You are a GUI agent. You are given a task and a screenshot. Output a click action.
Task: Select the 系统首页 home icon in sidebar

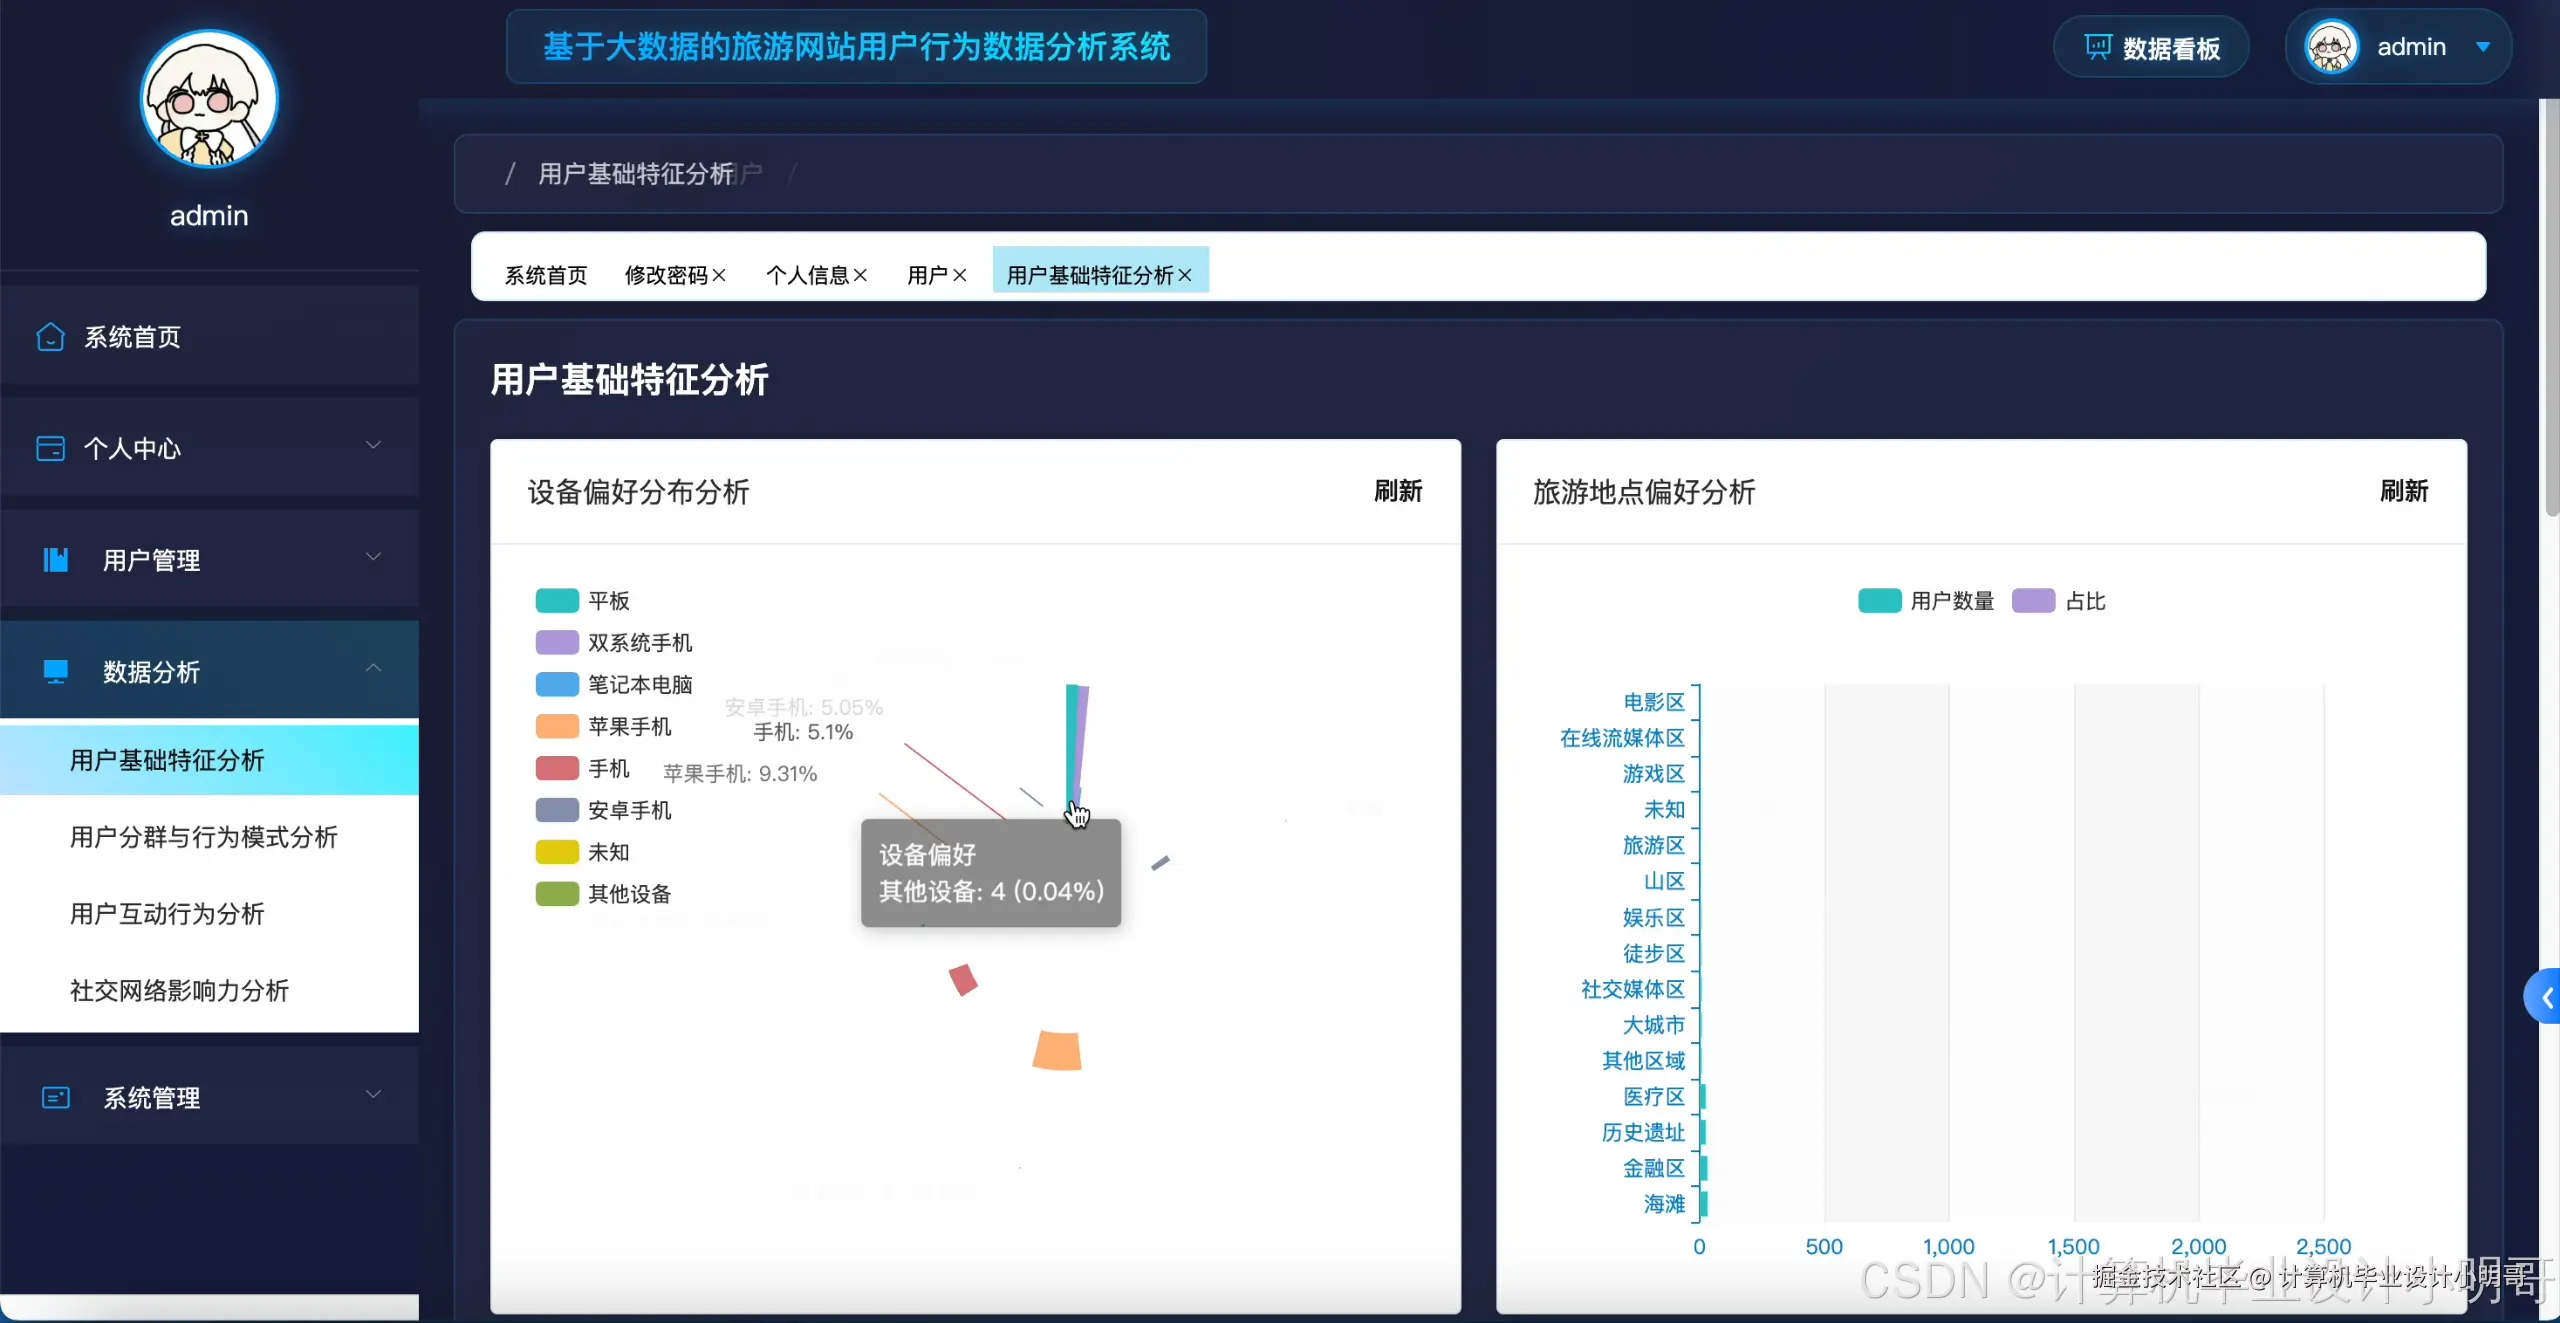[49, 337]
